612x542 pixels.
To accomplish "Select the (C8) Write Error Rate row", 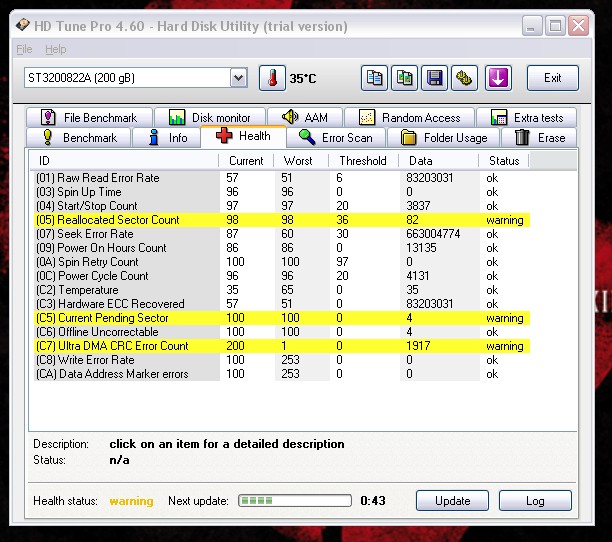I will 282,360.
